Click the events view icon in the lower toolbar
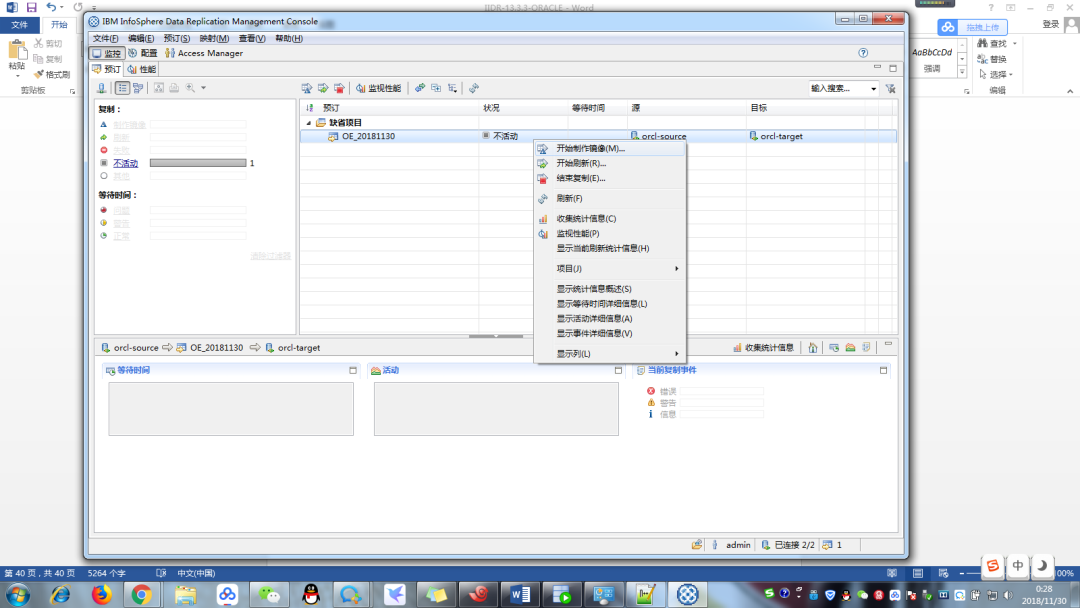1080x608 pixels. point(866,348)
